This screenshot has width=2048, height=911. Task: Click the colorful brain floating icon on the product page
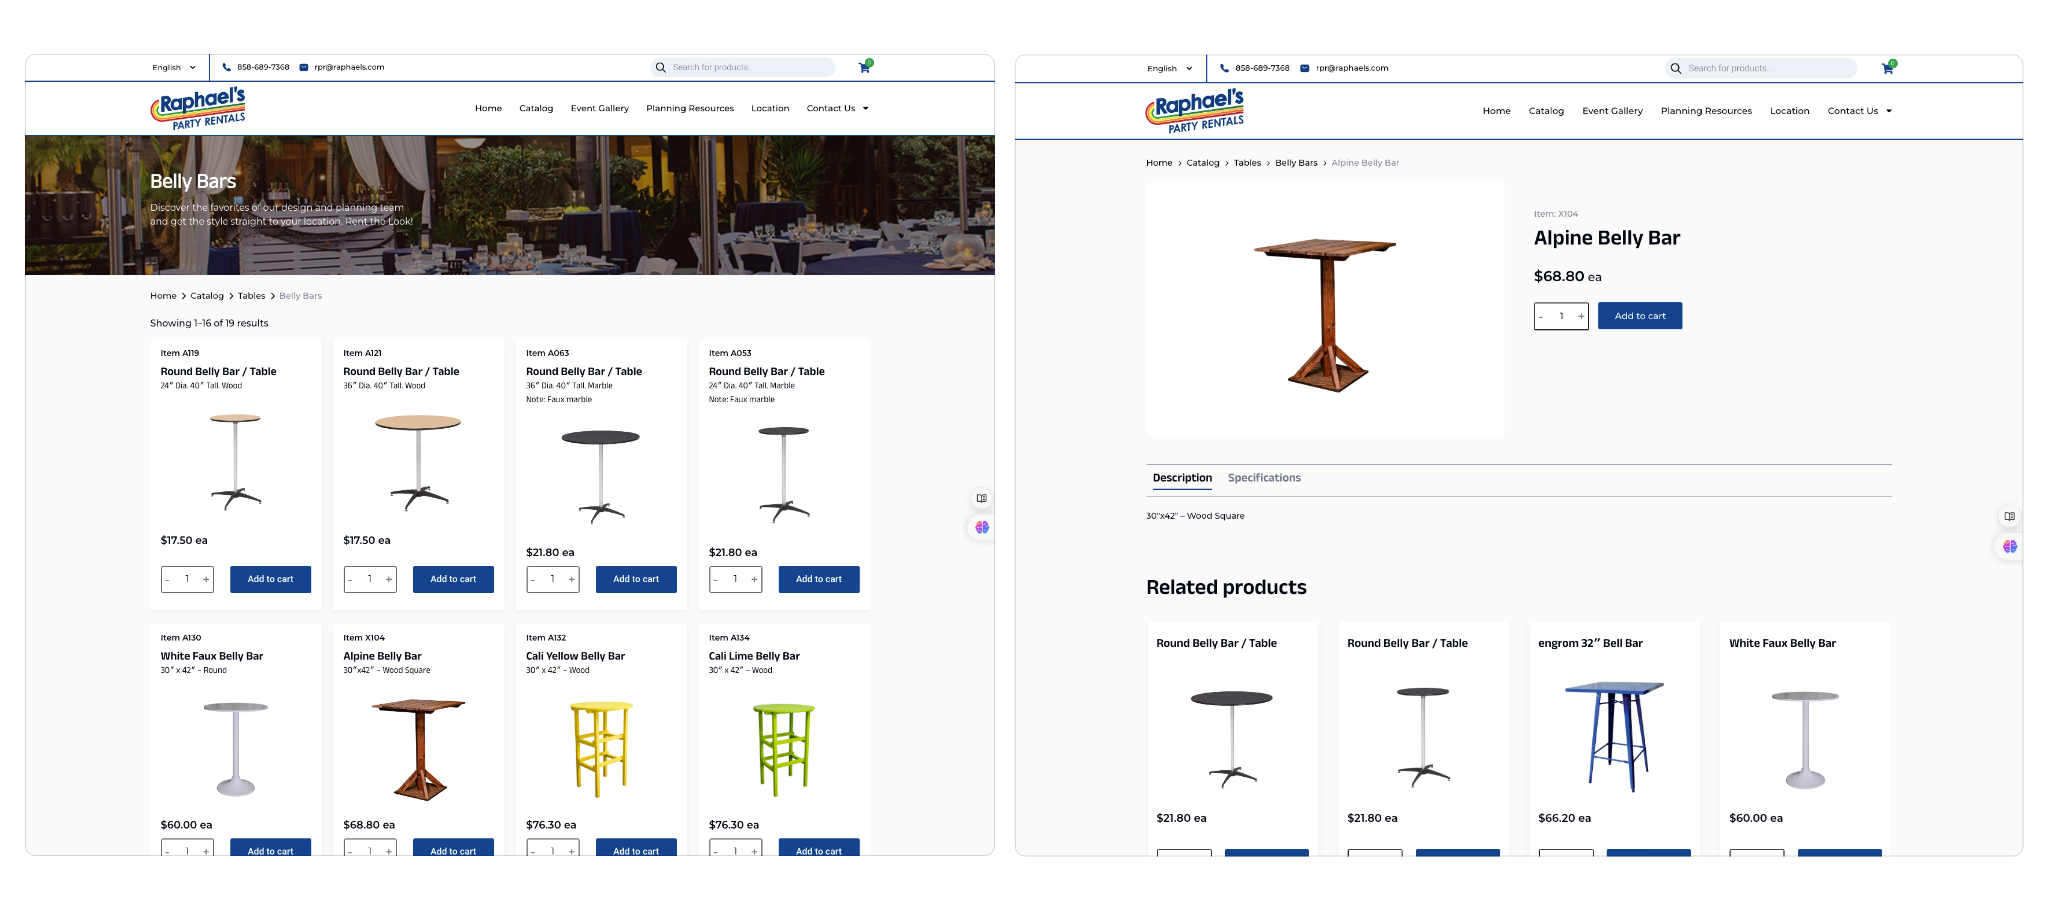[x=2009, y=547]
